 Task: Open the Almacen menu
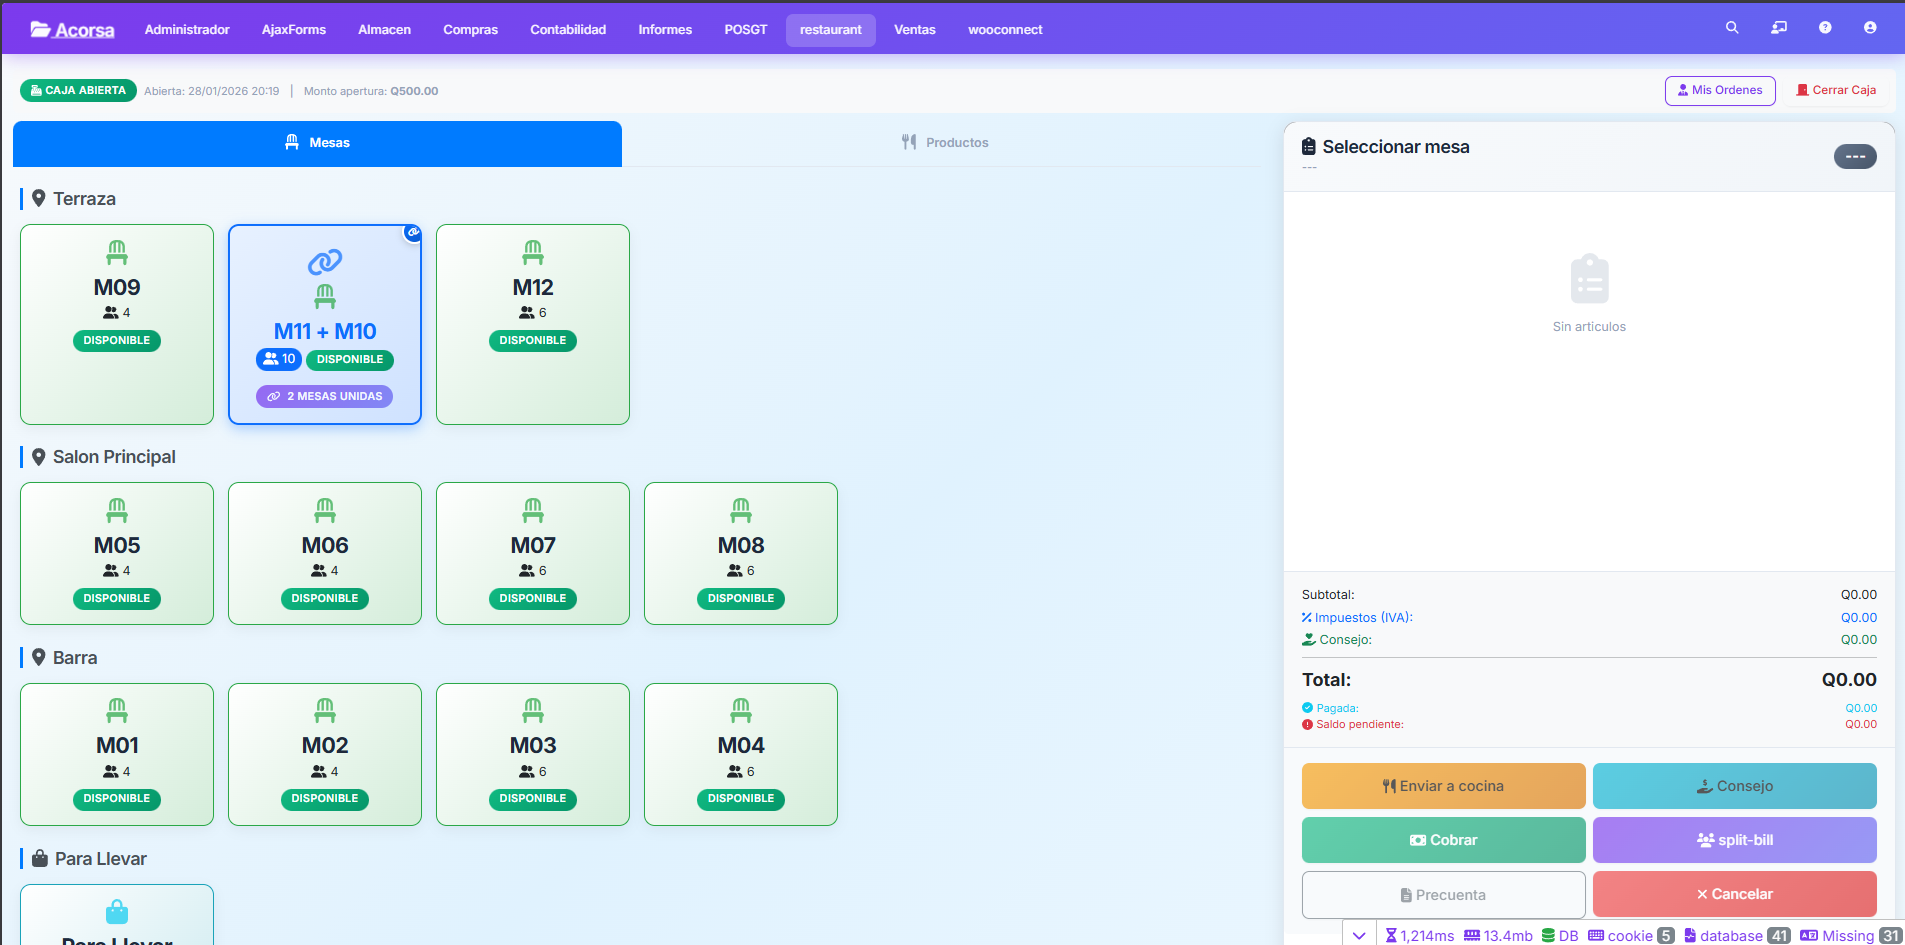(x=384, y=30)
